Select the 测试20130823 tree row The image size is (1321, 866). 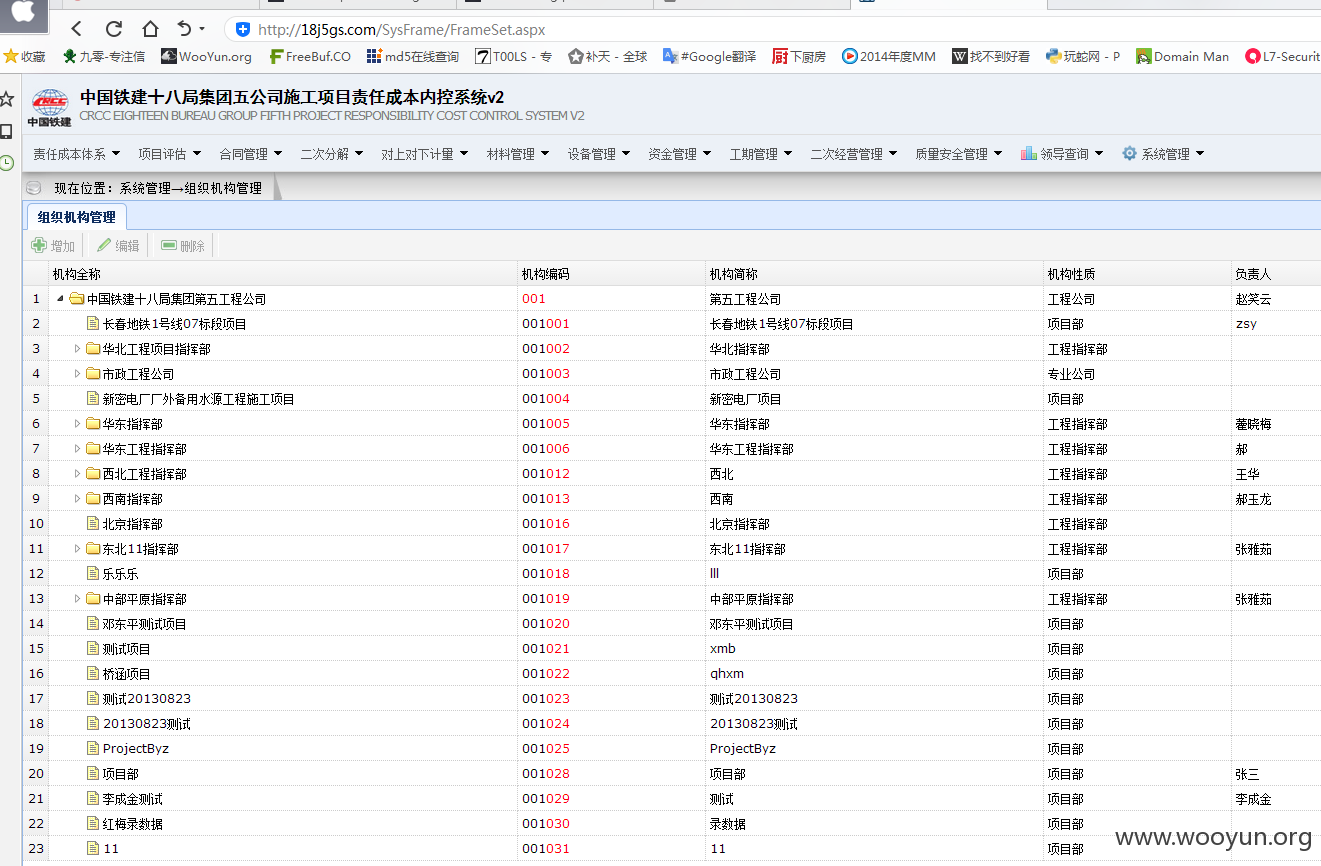tap(672, 699)
